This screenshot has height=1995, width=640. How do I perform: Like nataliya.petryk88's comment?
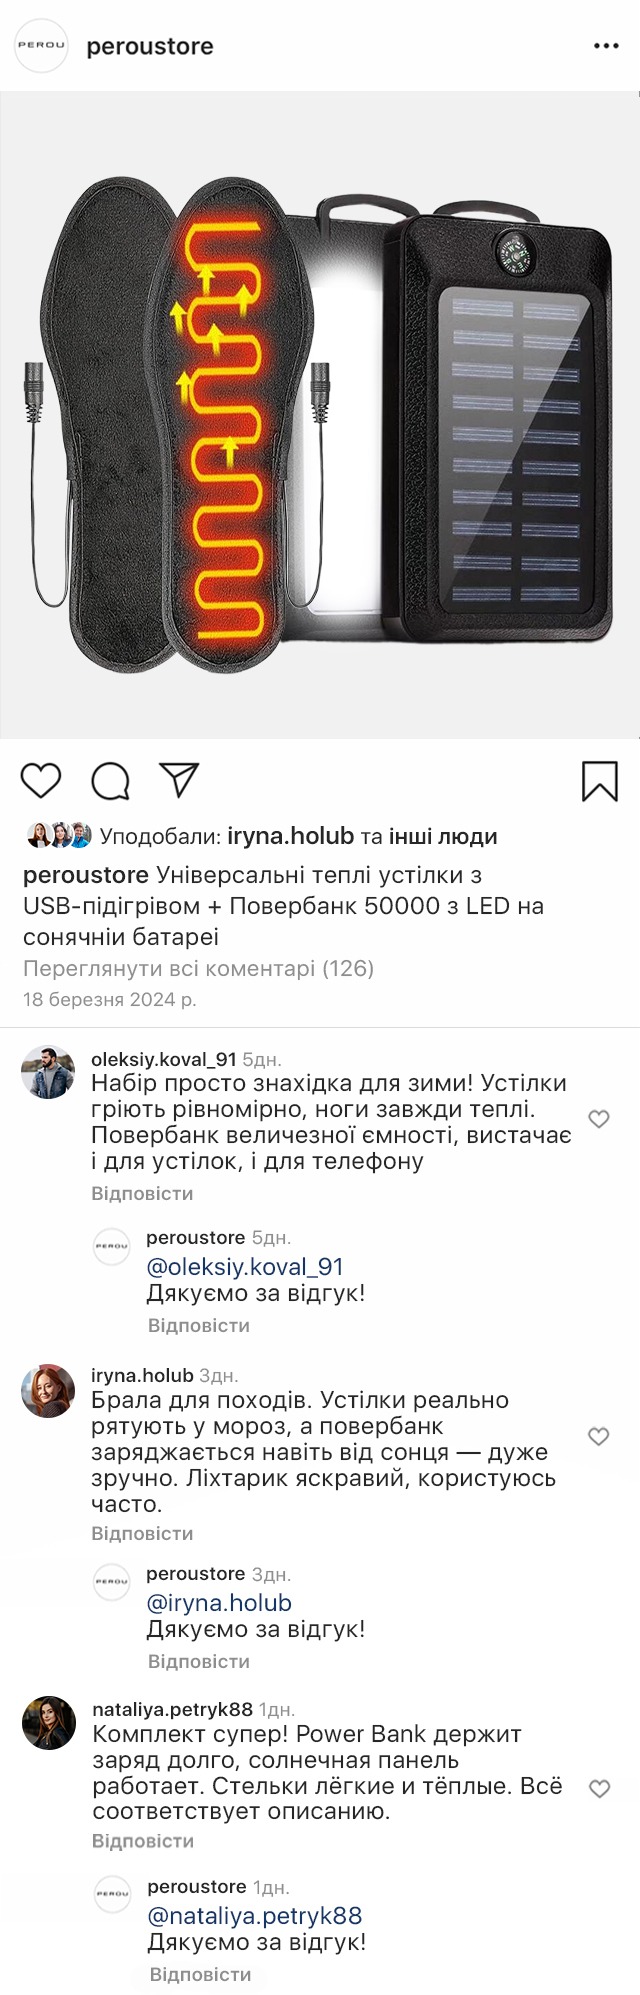pos(599,1788)
